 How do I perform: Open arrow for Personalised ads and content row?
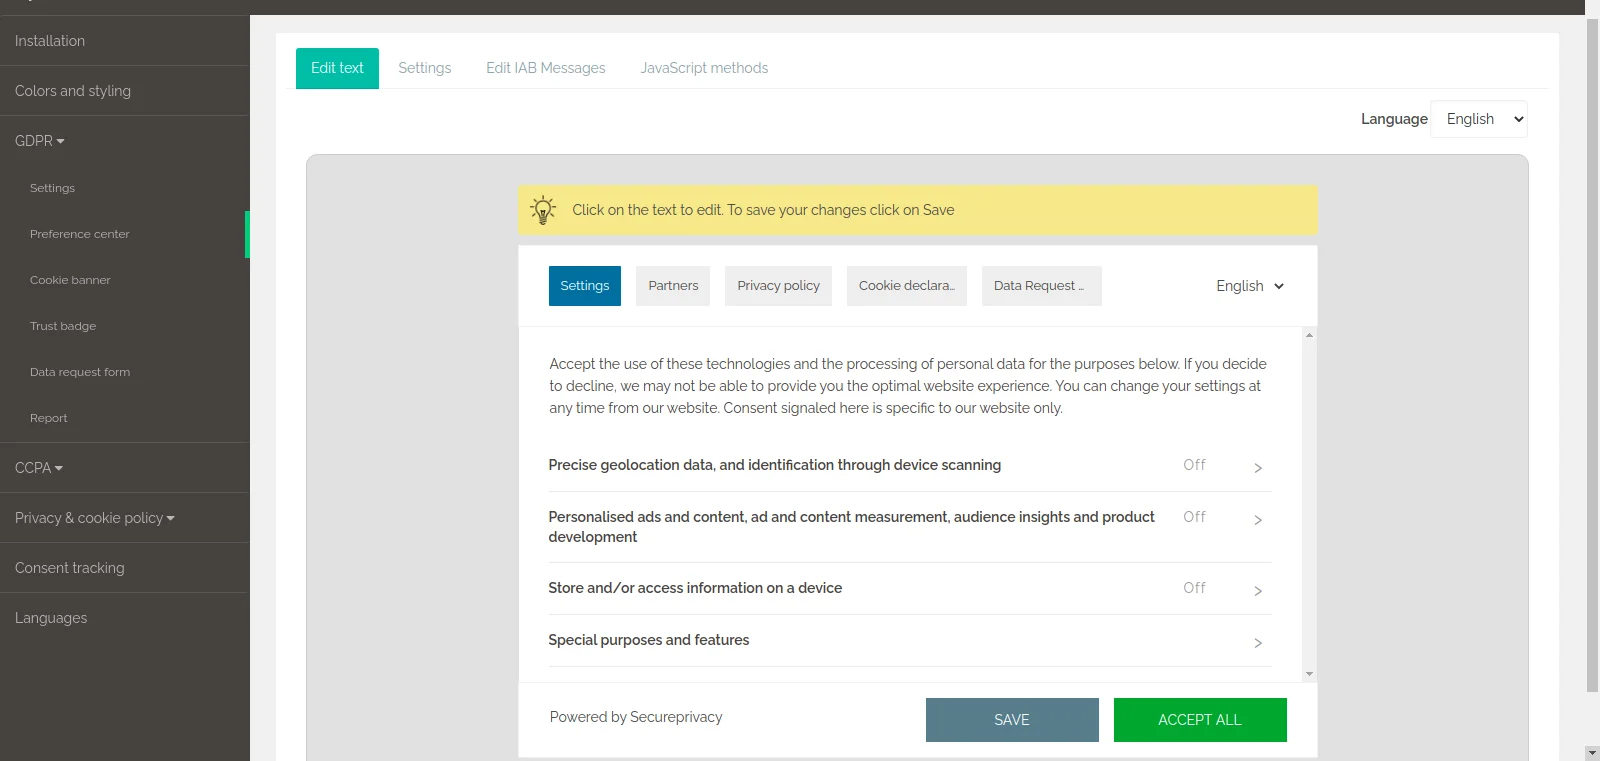click(1258, 520)
